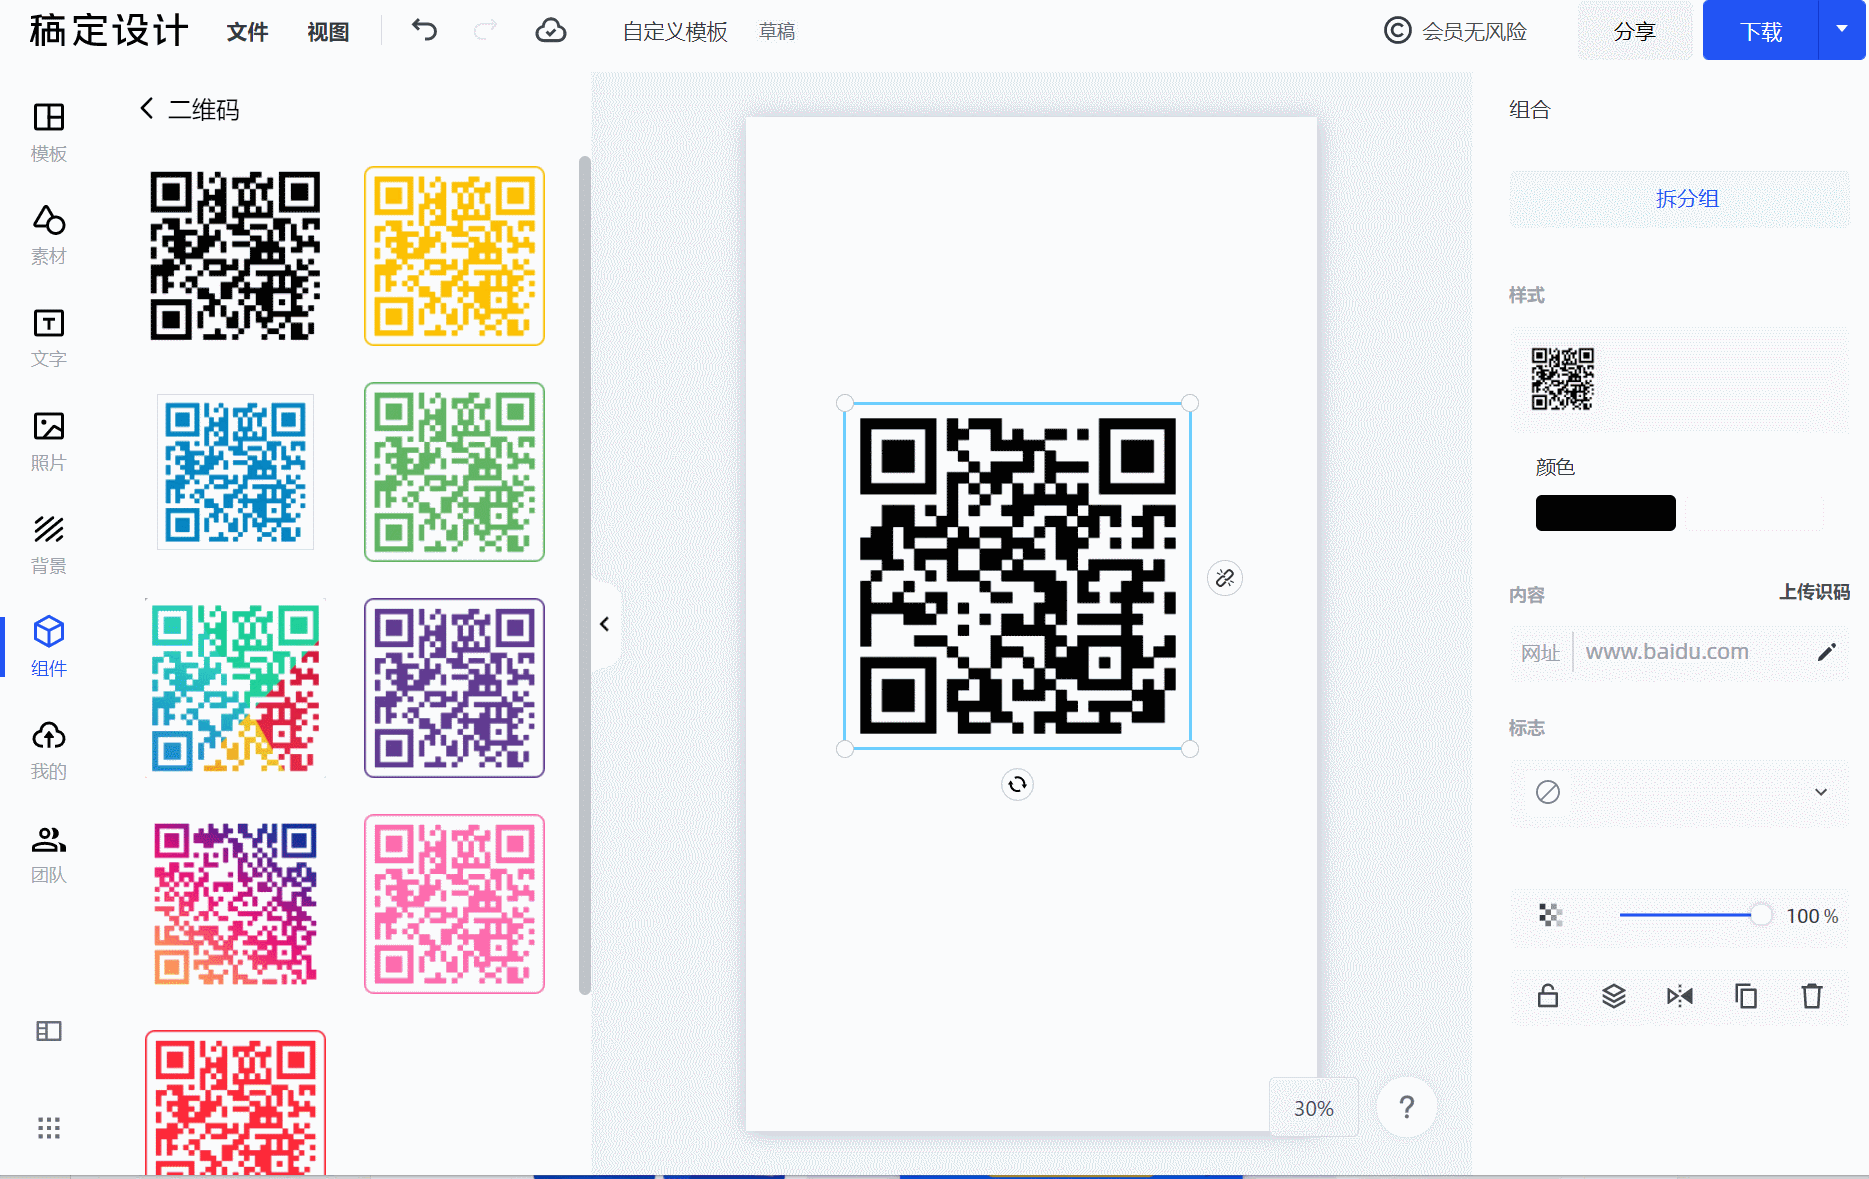Click the 100 % opacity value
The width and height of the screenshot is (1869, 1179).
(x=1812, y=916)
